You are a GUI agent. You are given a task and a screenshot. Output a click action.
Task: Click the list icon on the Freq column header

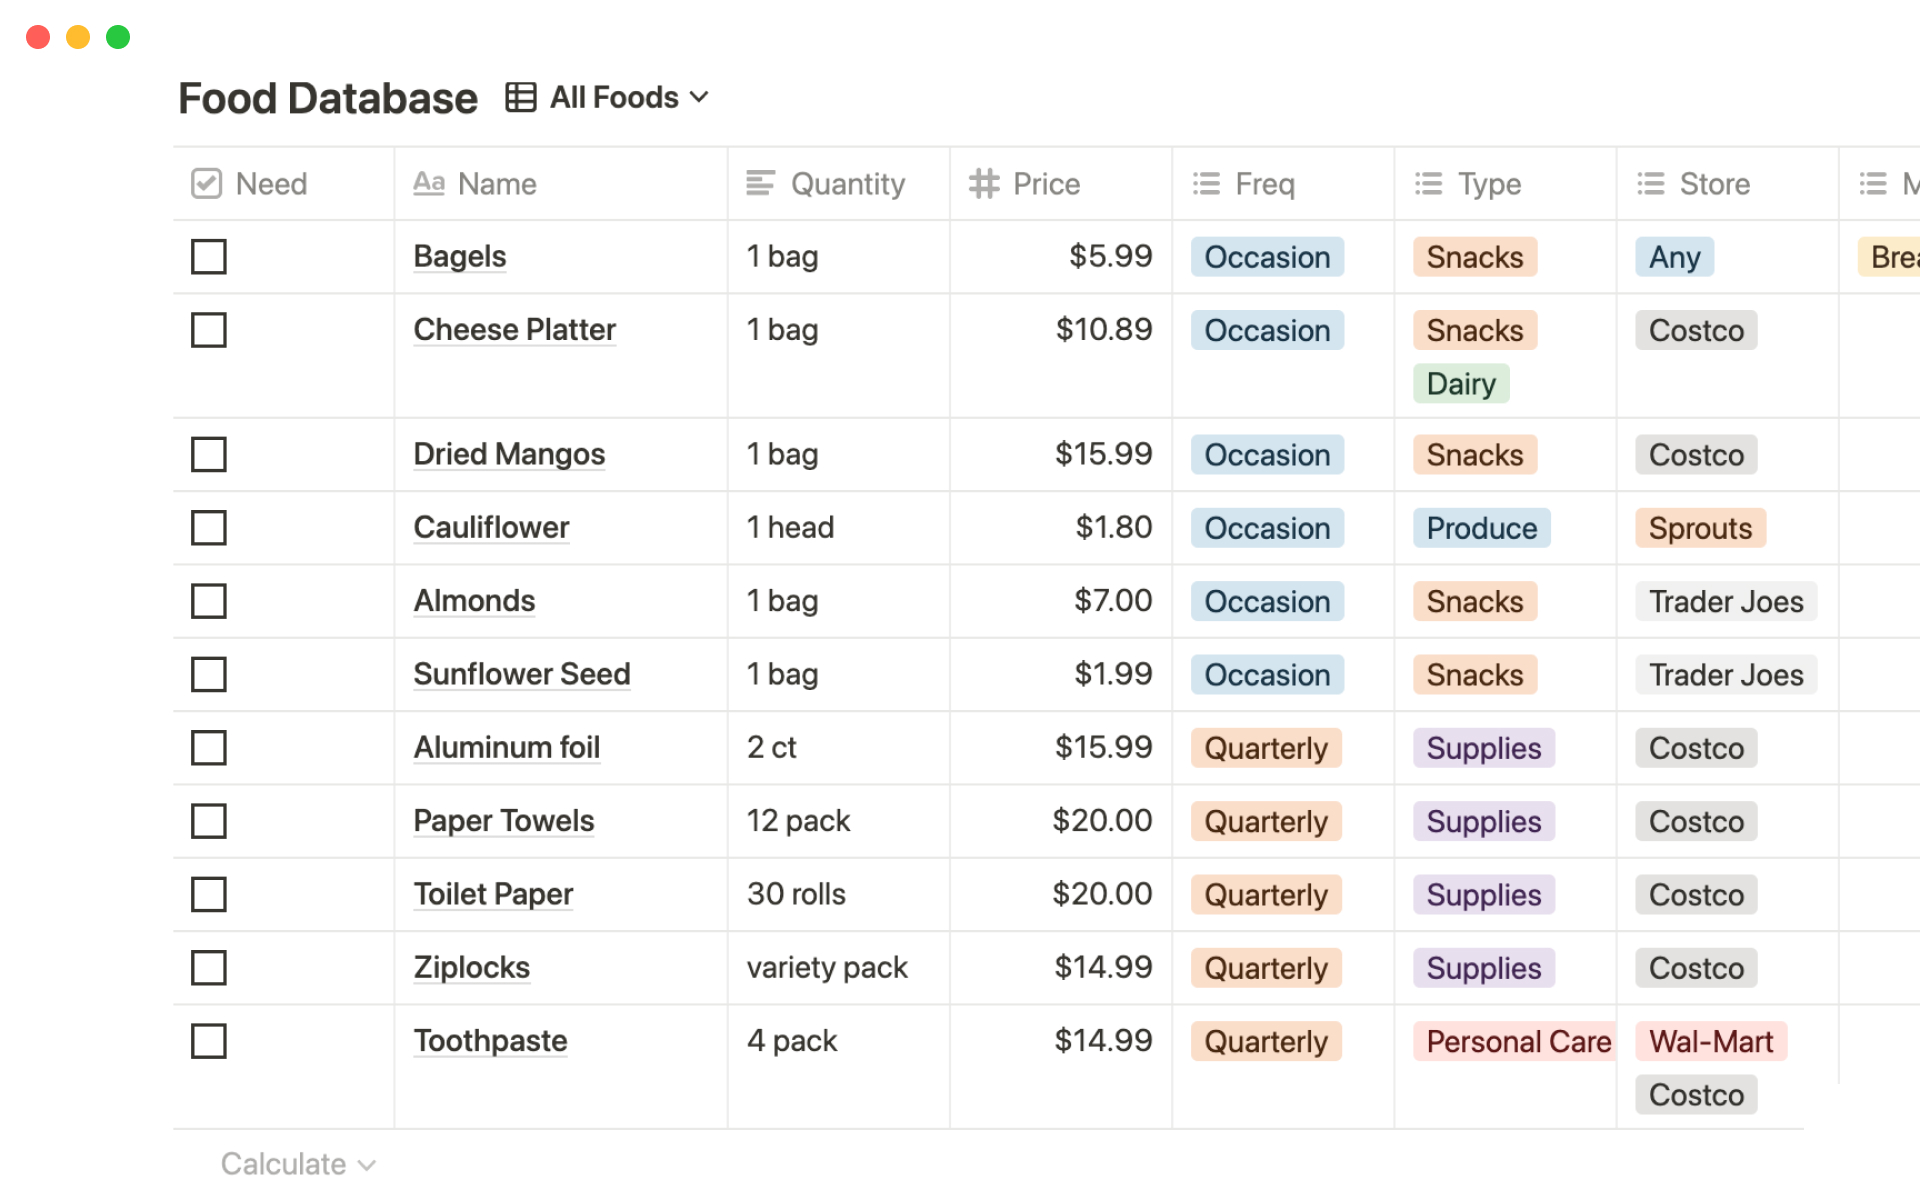click(x=1206, y=183)
